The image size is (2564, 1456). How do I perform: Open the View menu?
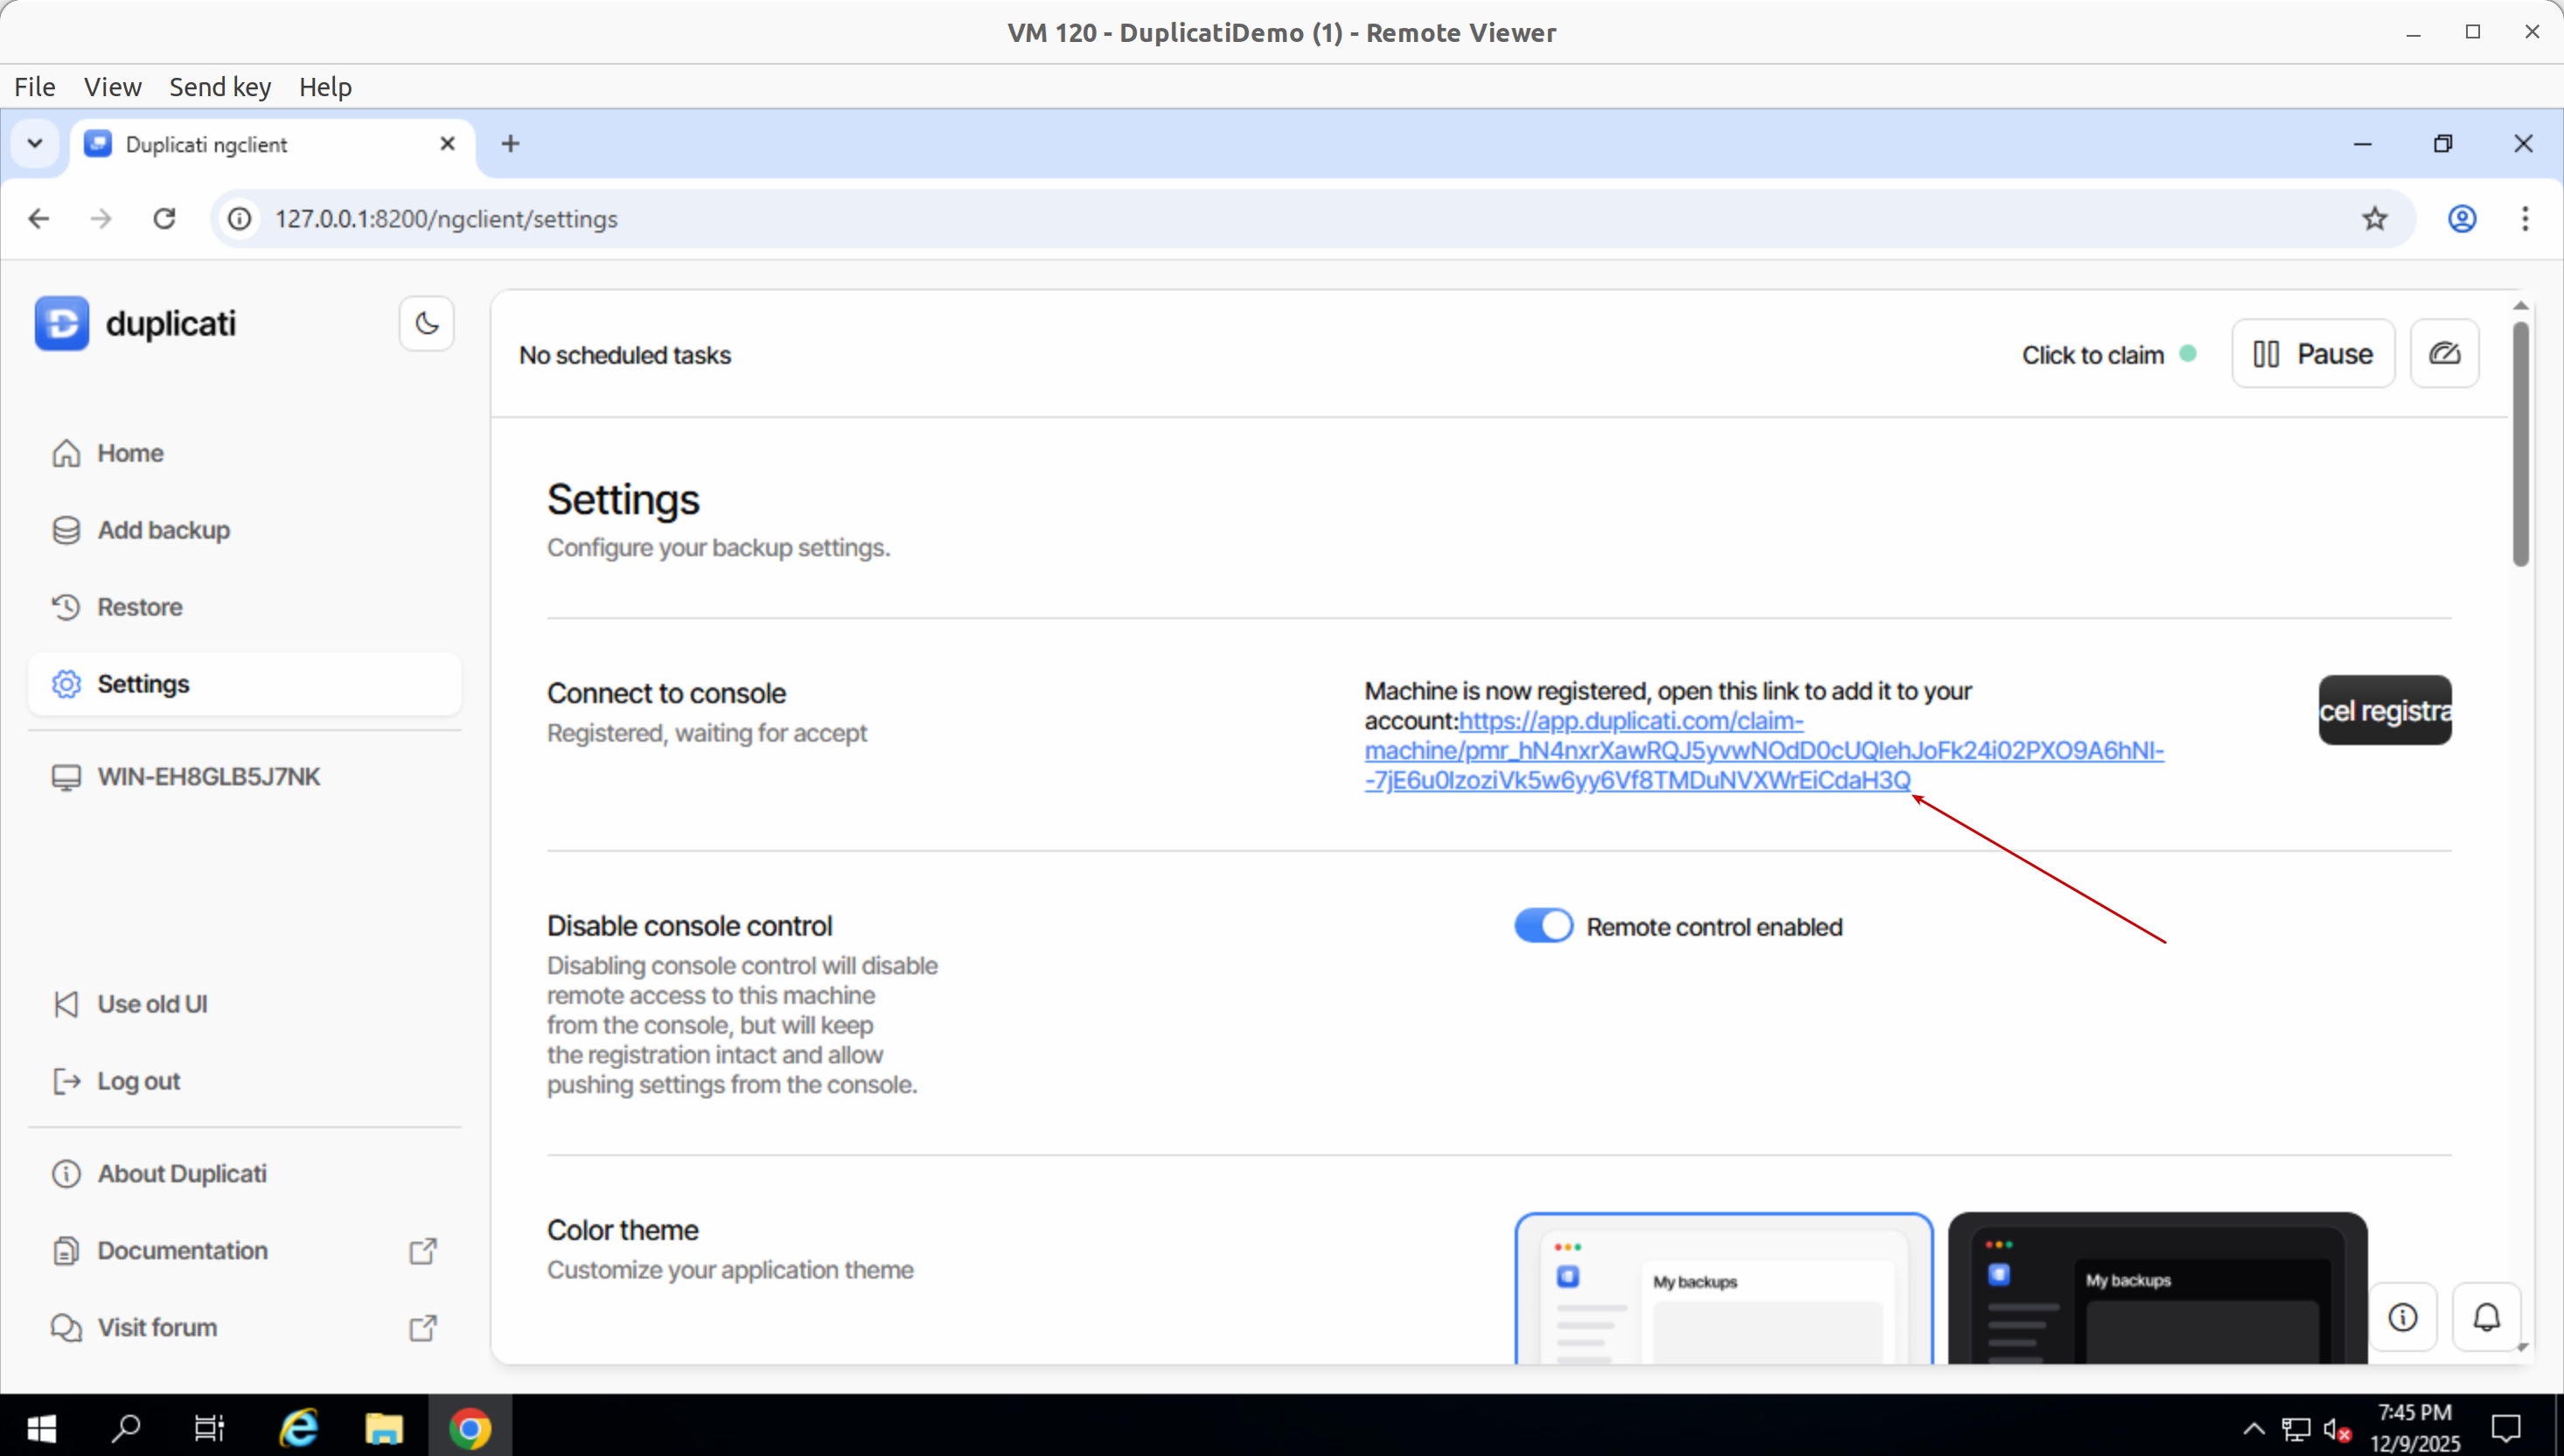coord(112,87)
